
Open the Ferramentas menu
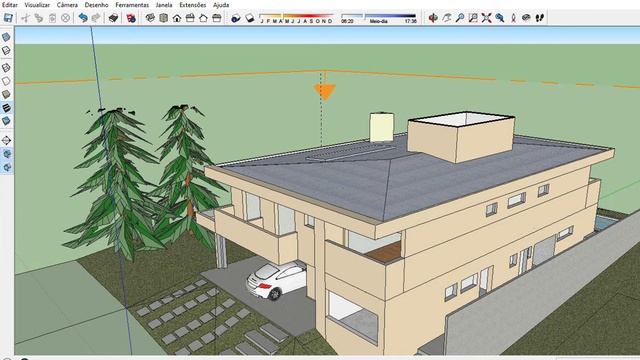point(132,5)
